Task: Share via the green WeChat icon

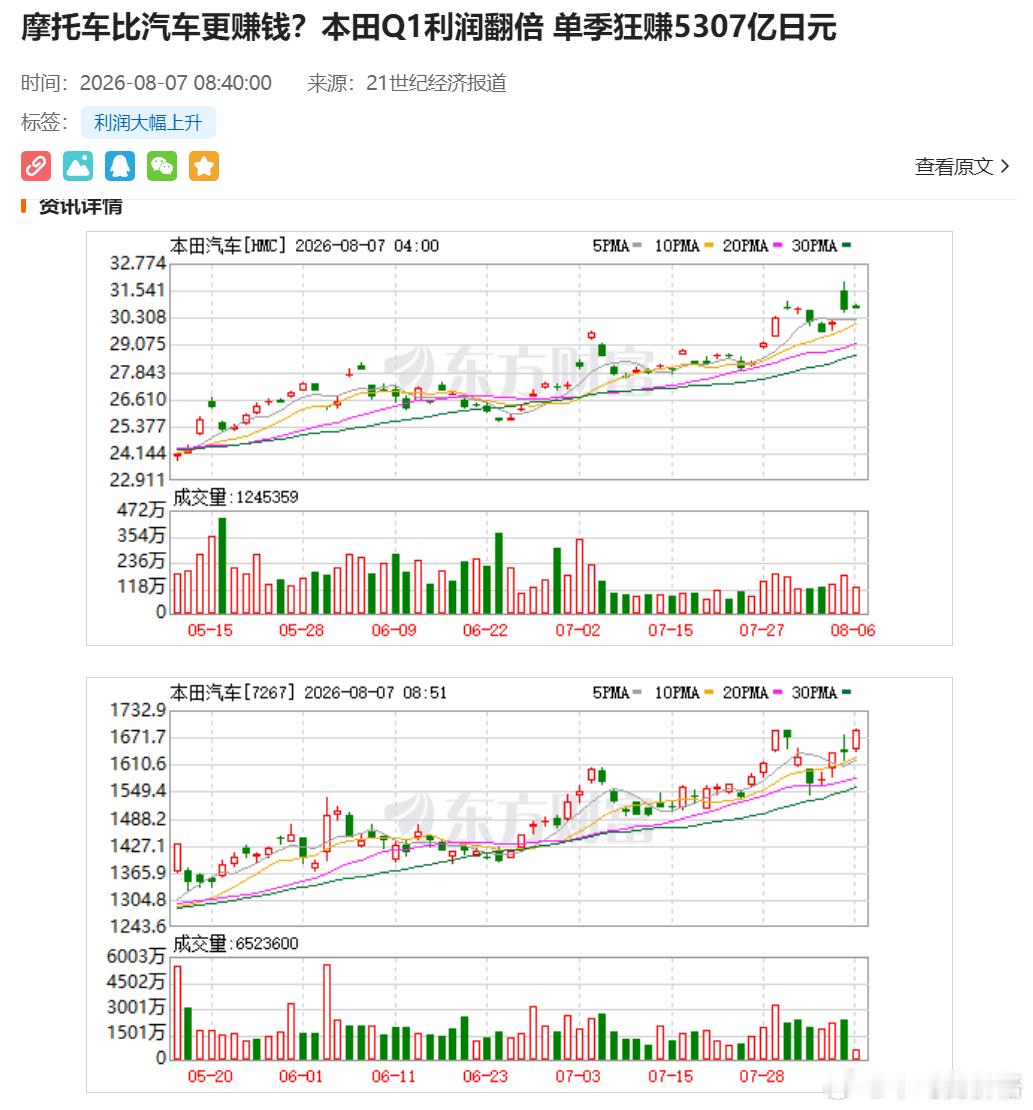Action: 162,166
